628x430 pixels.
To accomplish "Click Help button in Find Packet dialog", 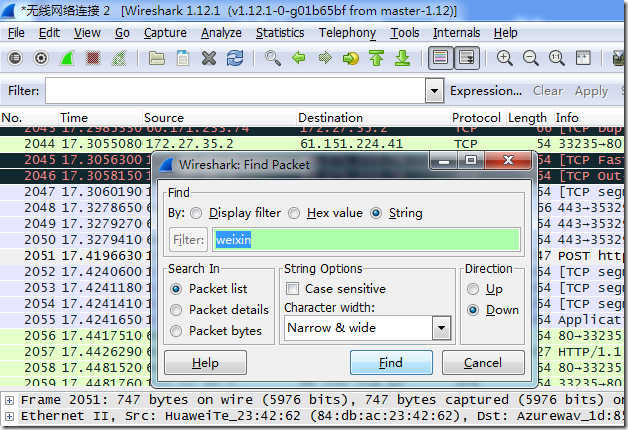I will (205, 363).
